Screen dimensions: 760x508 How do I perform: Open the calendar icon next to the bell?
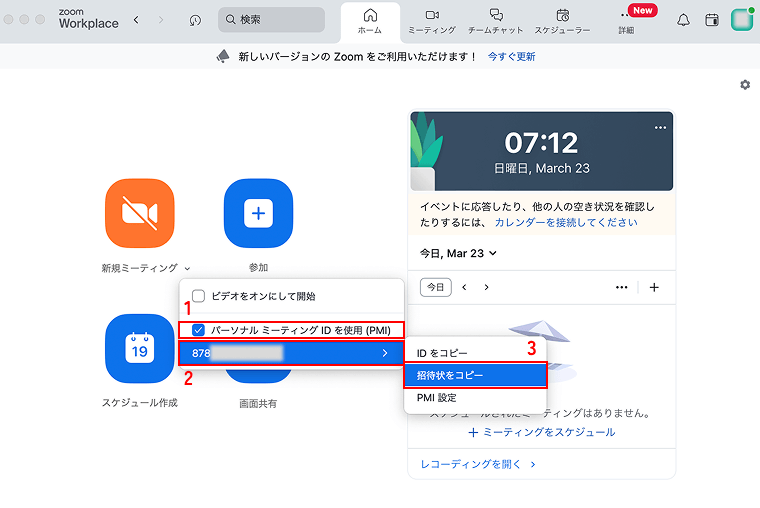pos(712,20)
